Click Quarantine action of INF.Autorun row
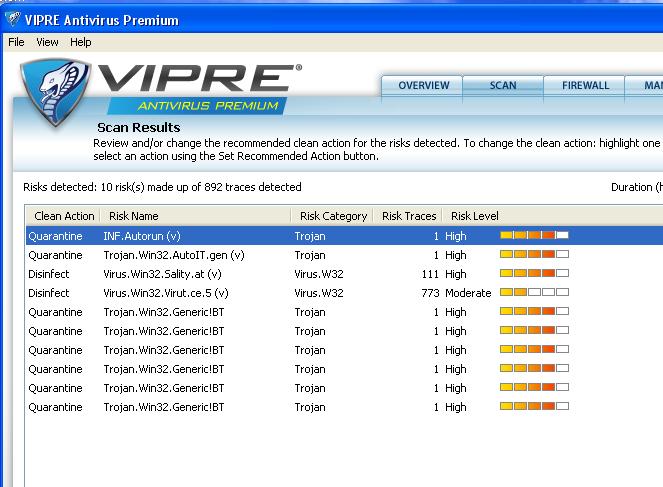Viewport: 663px width, 487px height. pyautogui.click(x=55, y=236)
